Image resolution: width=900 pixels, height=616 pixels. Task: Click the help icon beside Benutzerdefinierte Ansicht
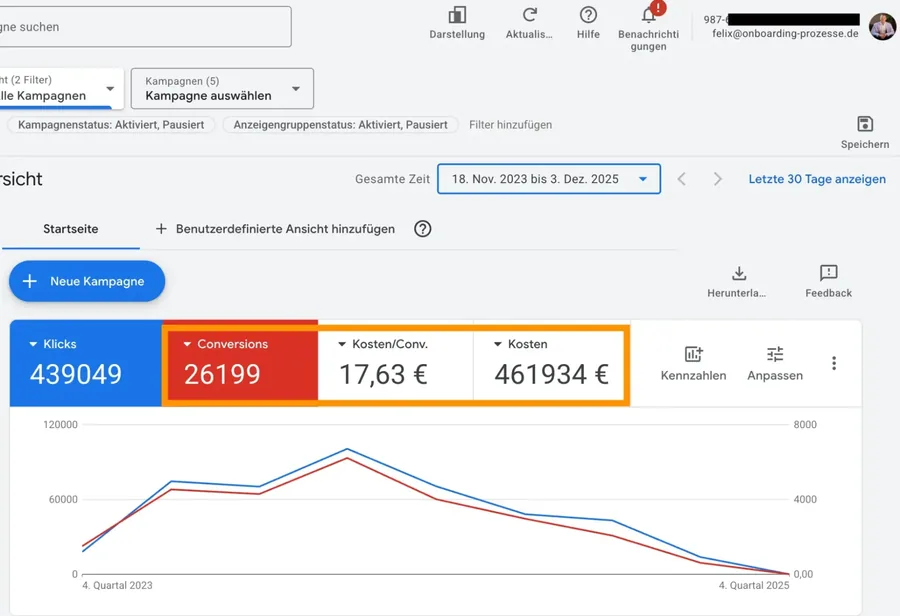(422, 229)
